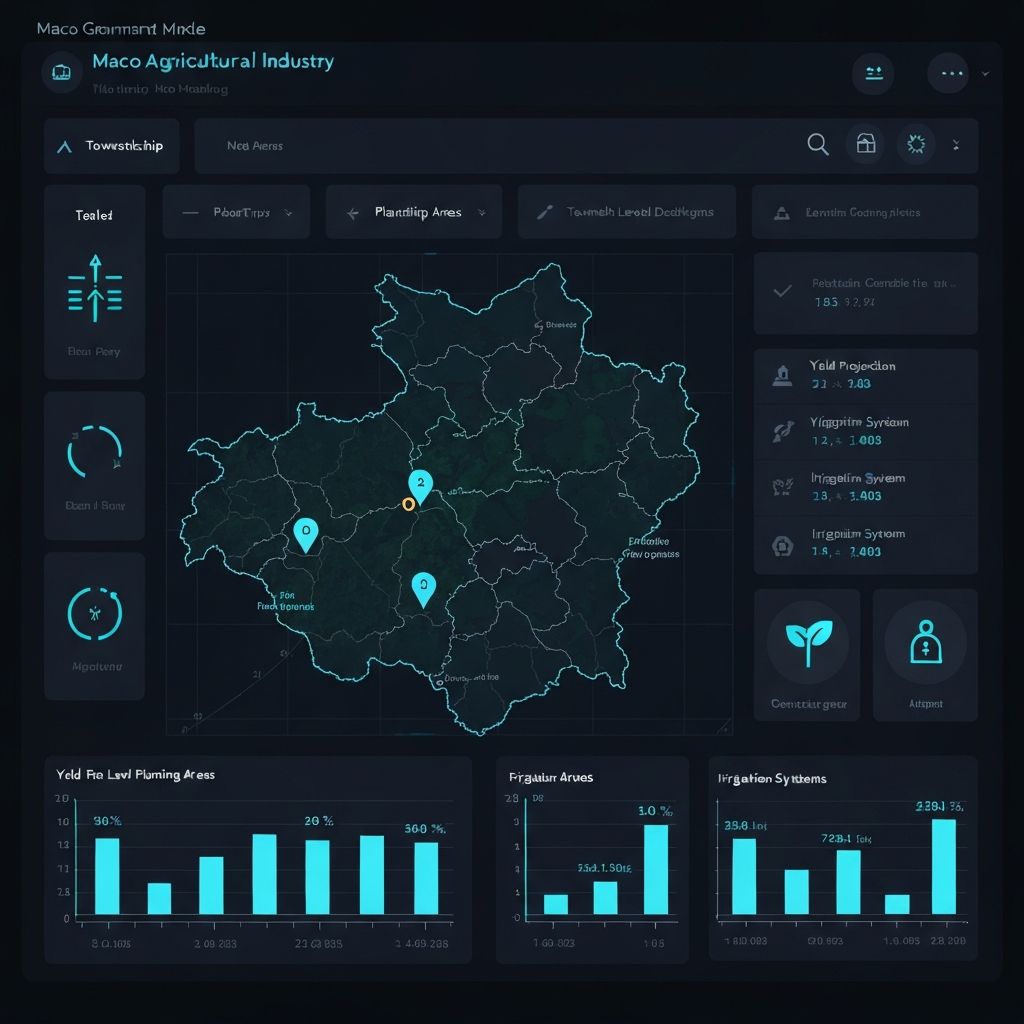Click the lock icon tile
Viewport: 1024px width, 1024px height.
(925, 642)
